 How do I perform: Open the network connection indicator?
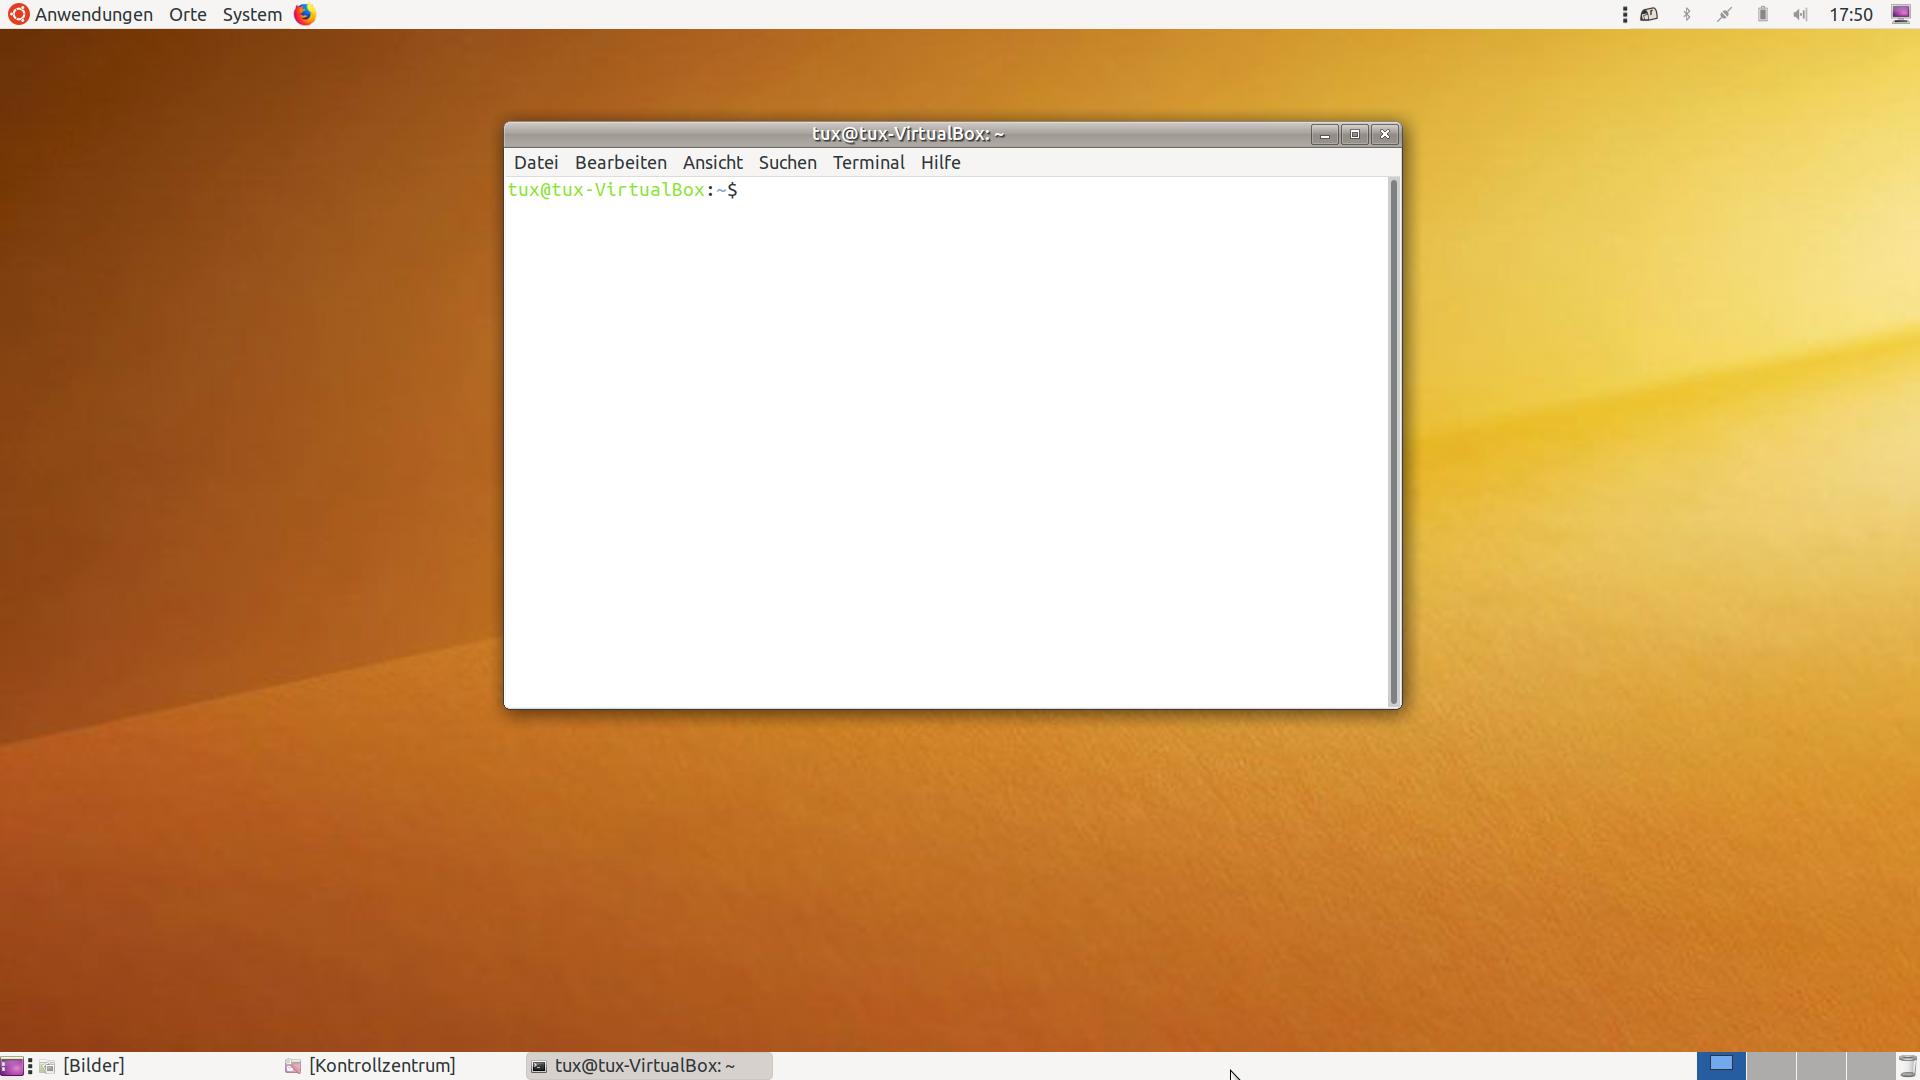1724,14
